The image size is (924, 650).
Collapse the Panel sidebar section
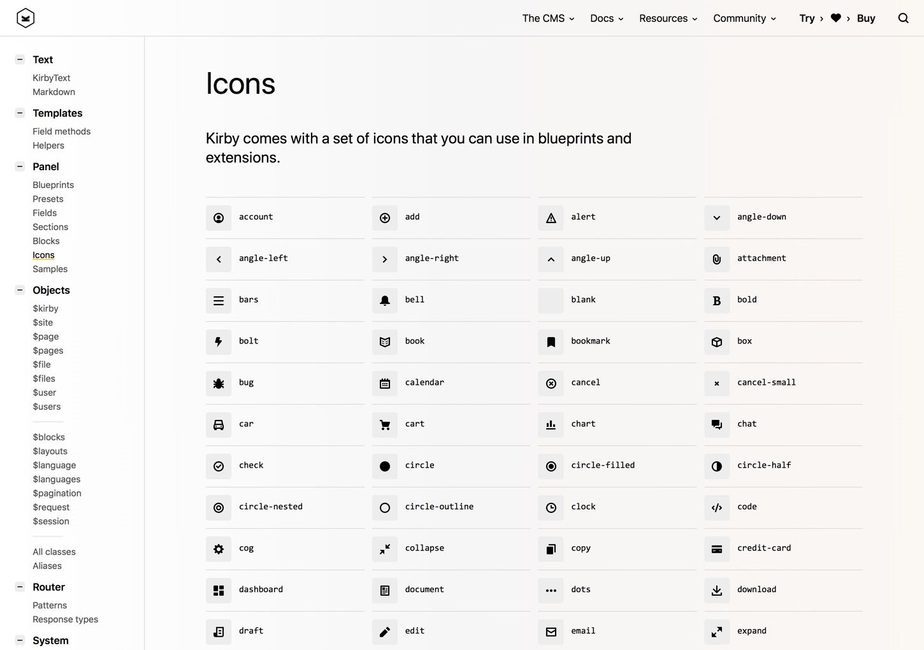tap(20, 167)
